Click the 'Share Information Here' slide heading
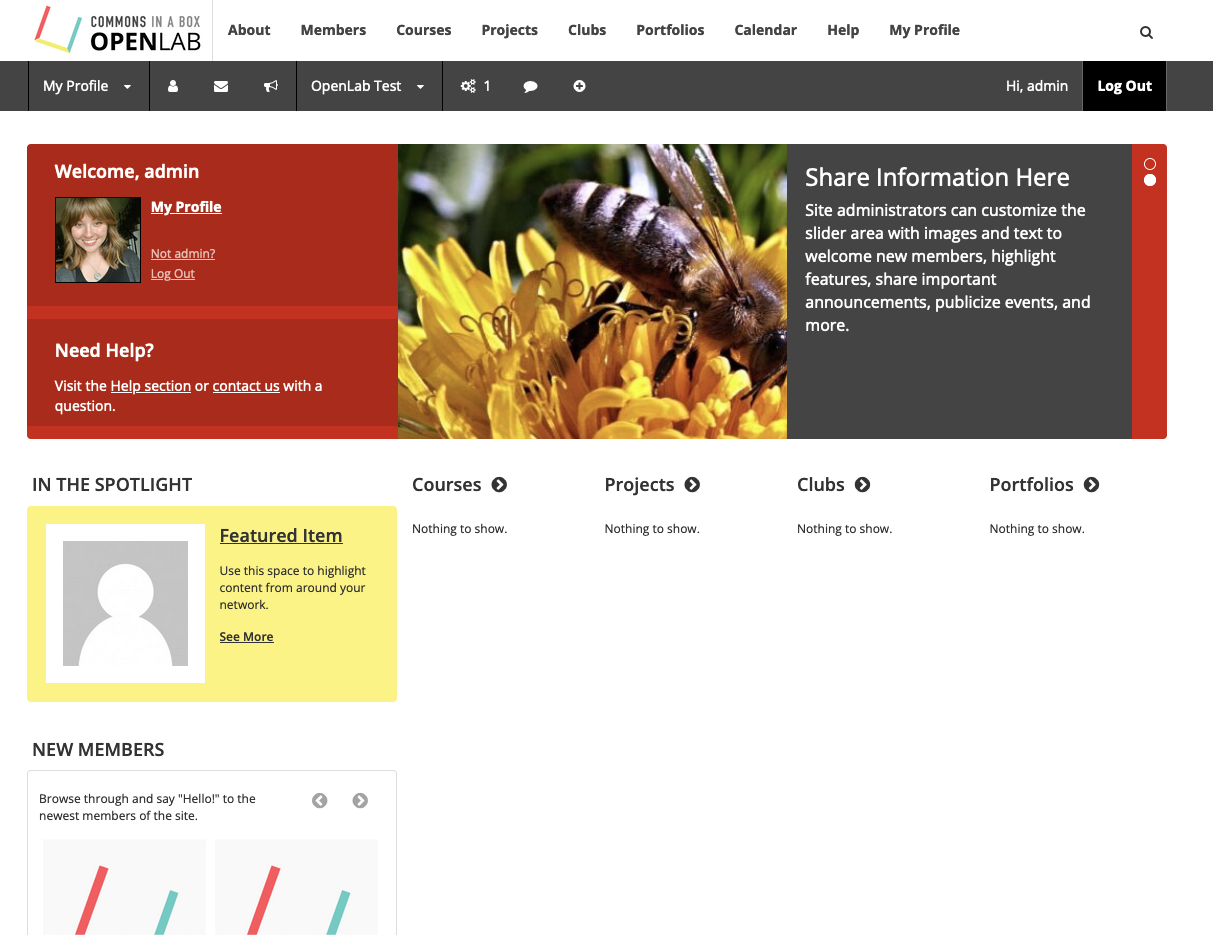Image resolution: width=1213 pixels, height=935 pixels. point(938,178)
